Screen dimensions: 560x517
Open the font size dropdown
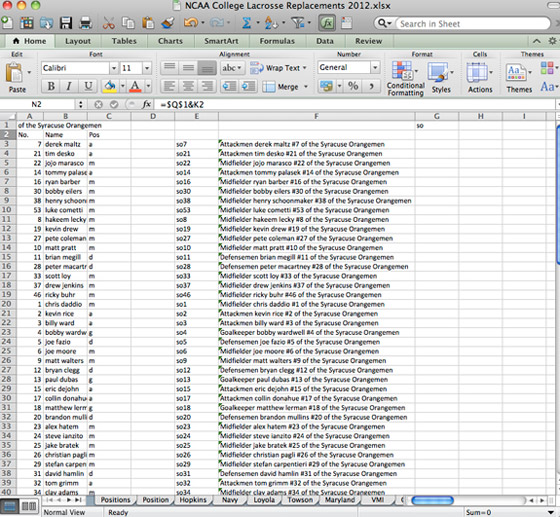click(x=147, y=68)
